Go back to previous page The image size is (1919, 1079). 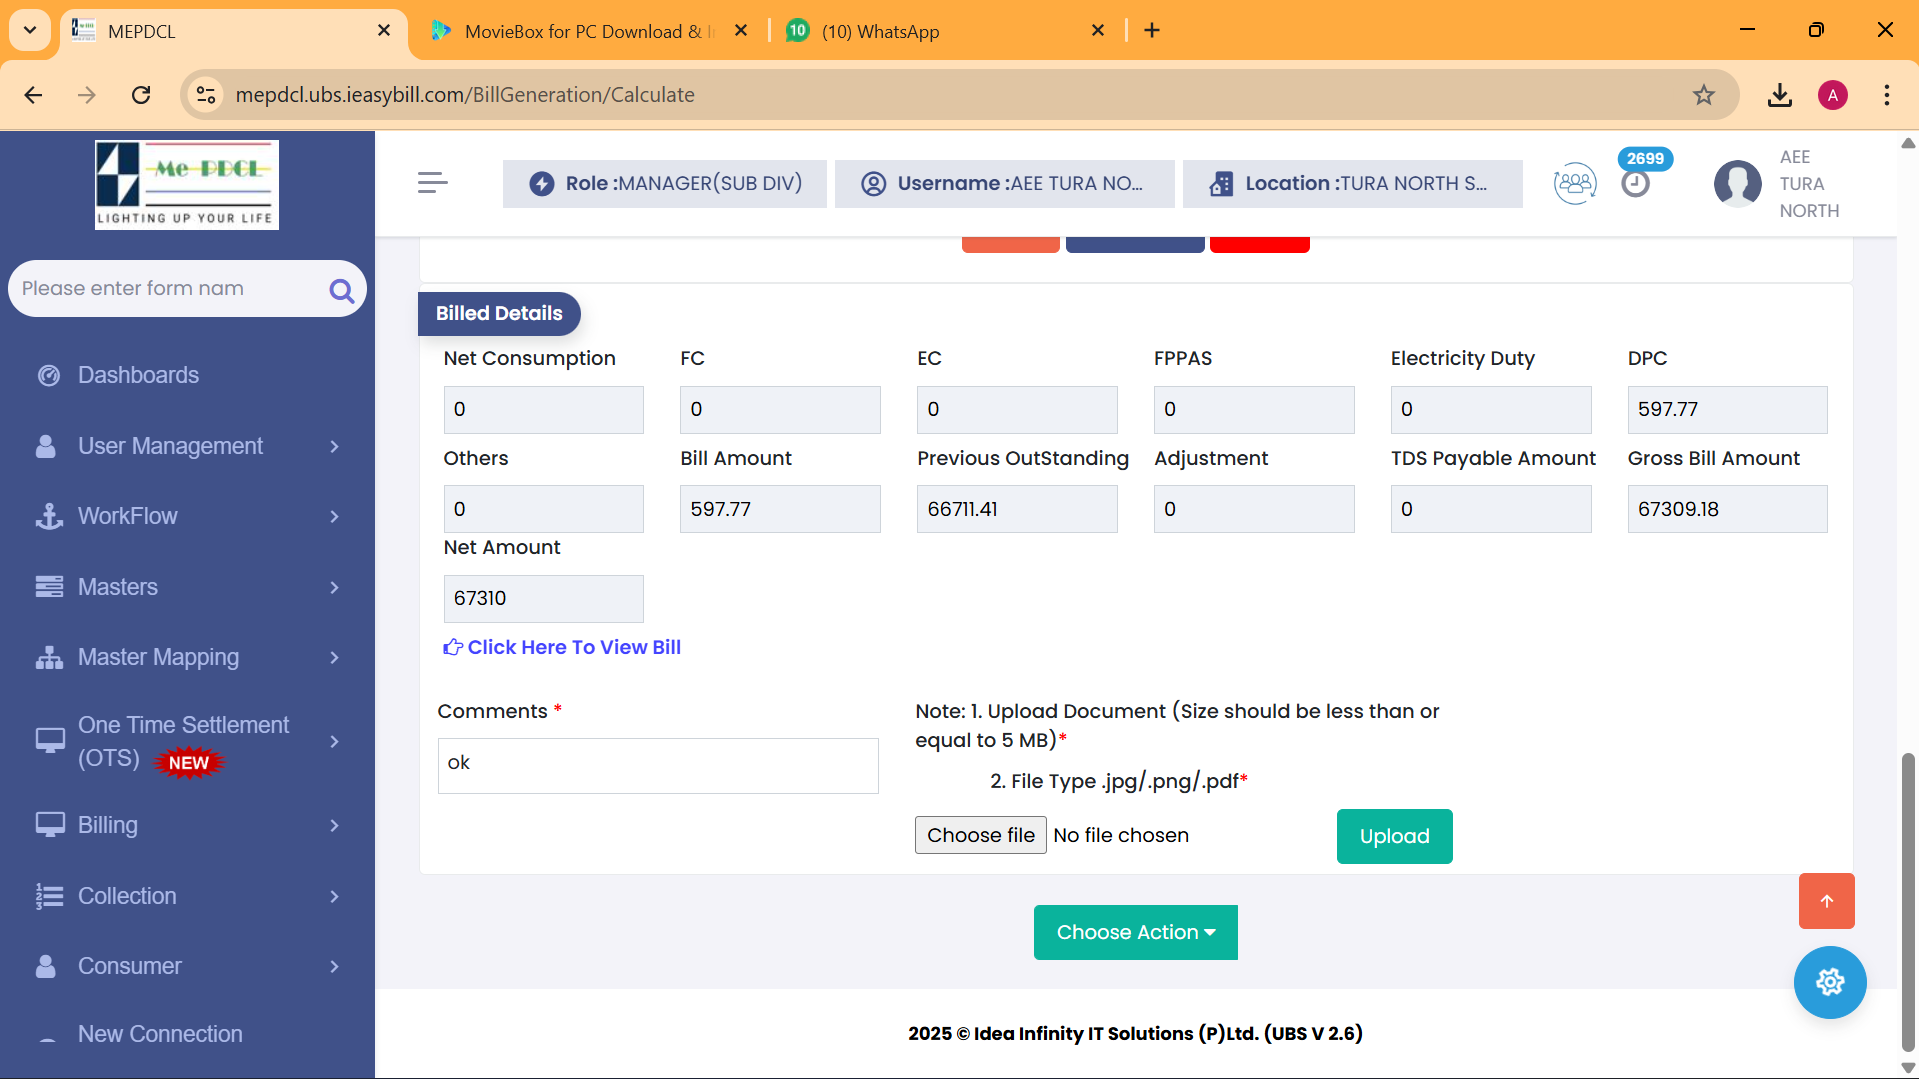33,95
